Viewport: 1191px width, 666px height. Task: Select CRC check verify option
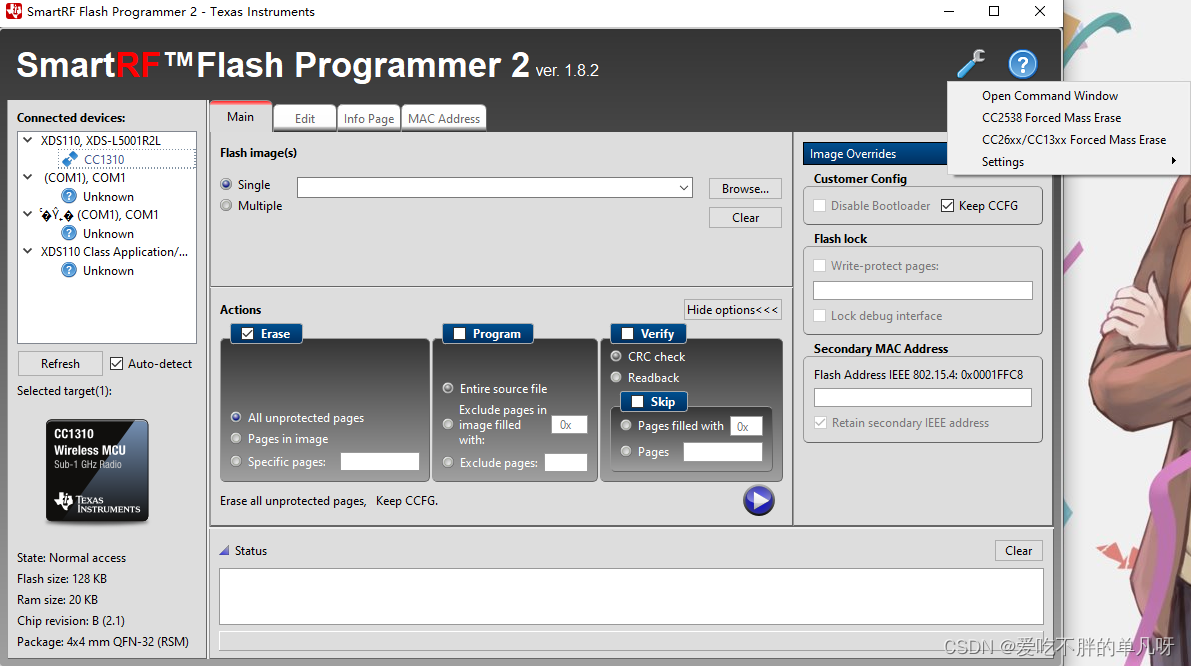click(616, 356)
